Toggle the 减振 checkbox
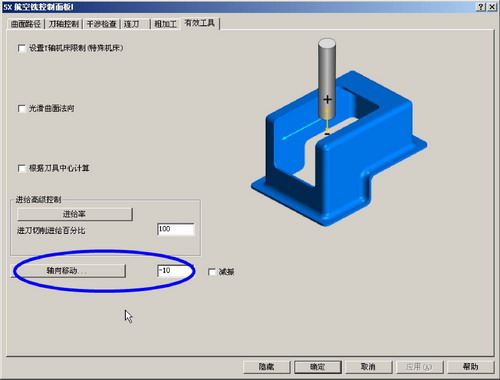Viewport: 500px width, 380px height. 212,272
